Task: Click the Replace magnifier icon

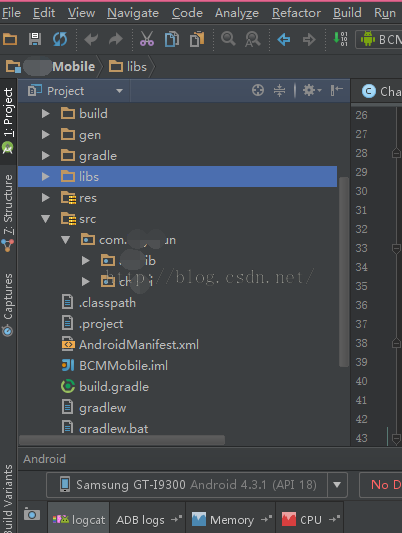Action: pyautogui.click(x=253, y=39)
